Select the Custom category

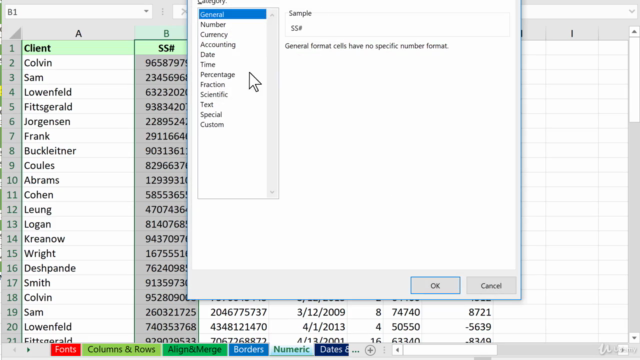coord(212,124)
